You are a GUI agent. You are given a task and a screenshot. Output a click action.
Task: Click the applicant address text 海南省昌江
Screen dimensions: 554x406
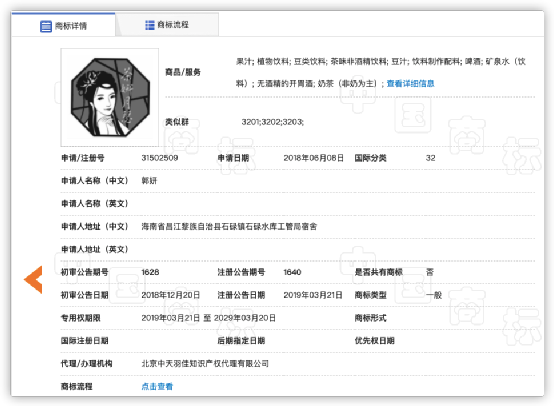tap(229, 226)
